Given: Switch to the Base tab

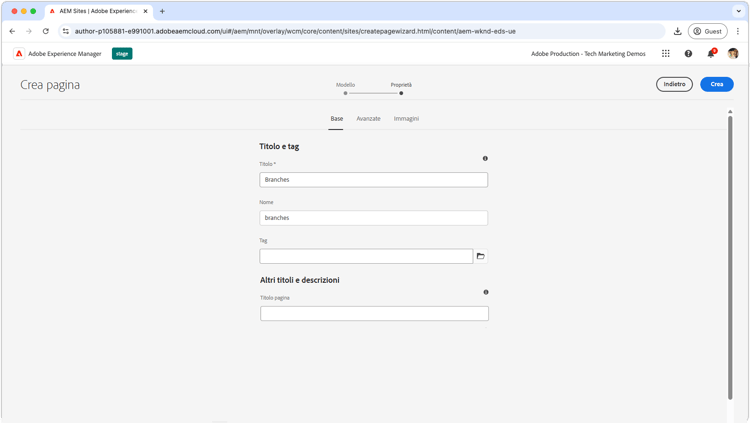Looking at the screenshot, I should pos(336,119).
